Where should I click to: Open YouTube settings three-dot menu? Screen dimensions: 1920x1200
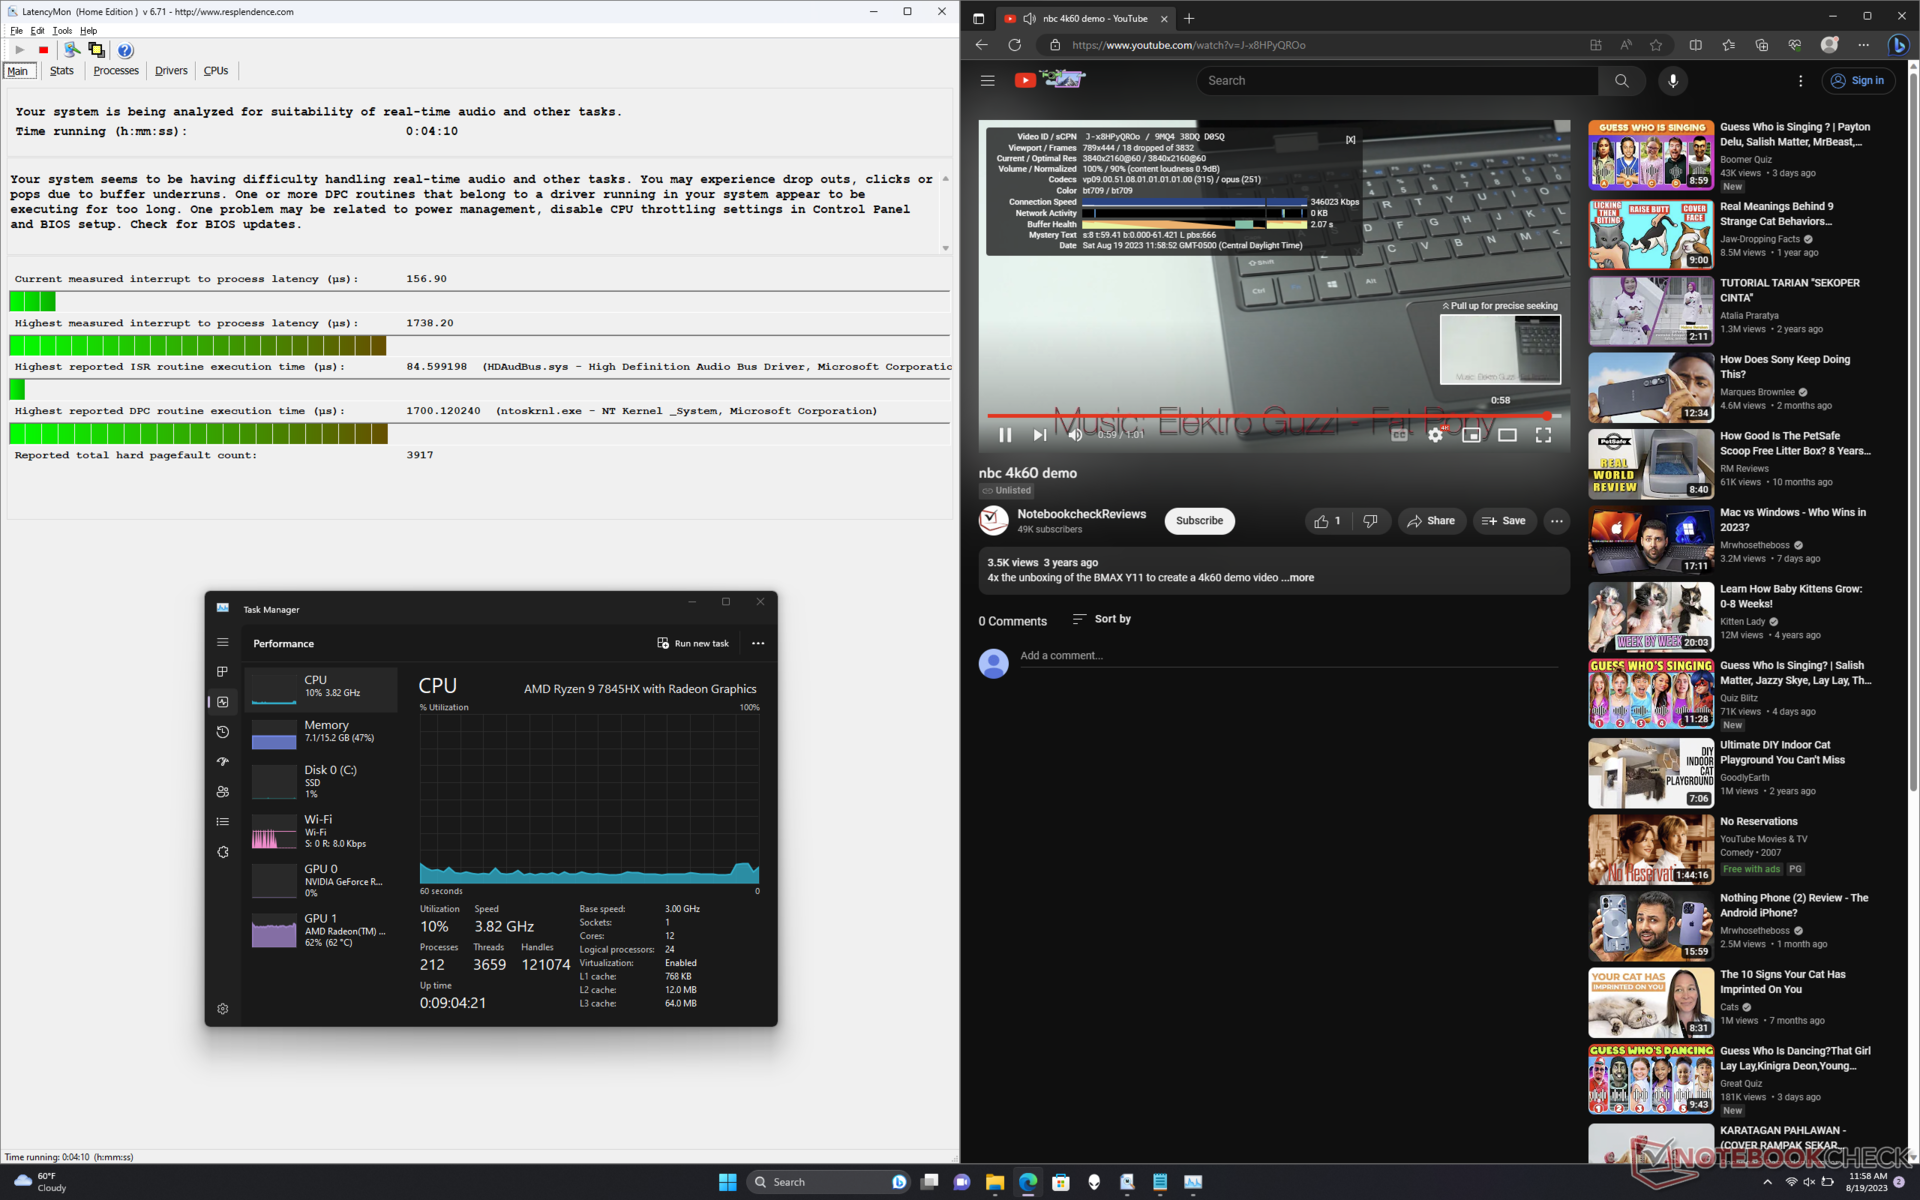coord(1800,81)
